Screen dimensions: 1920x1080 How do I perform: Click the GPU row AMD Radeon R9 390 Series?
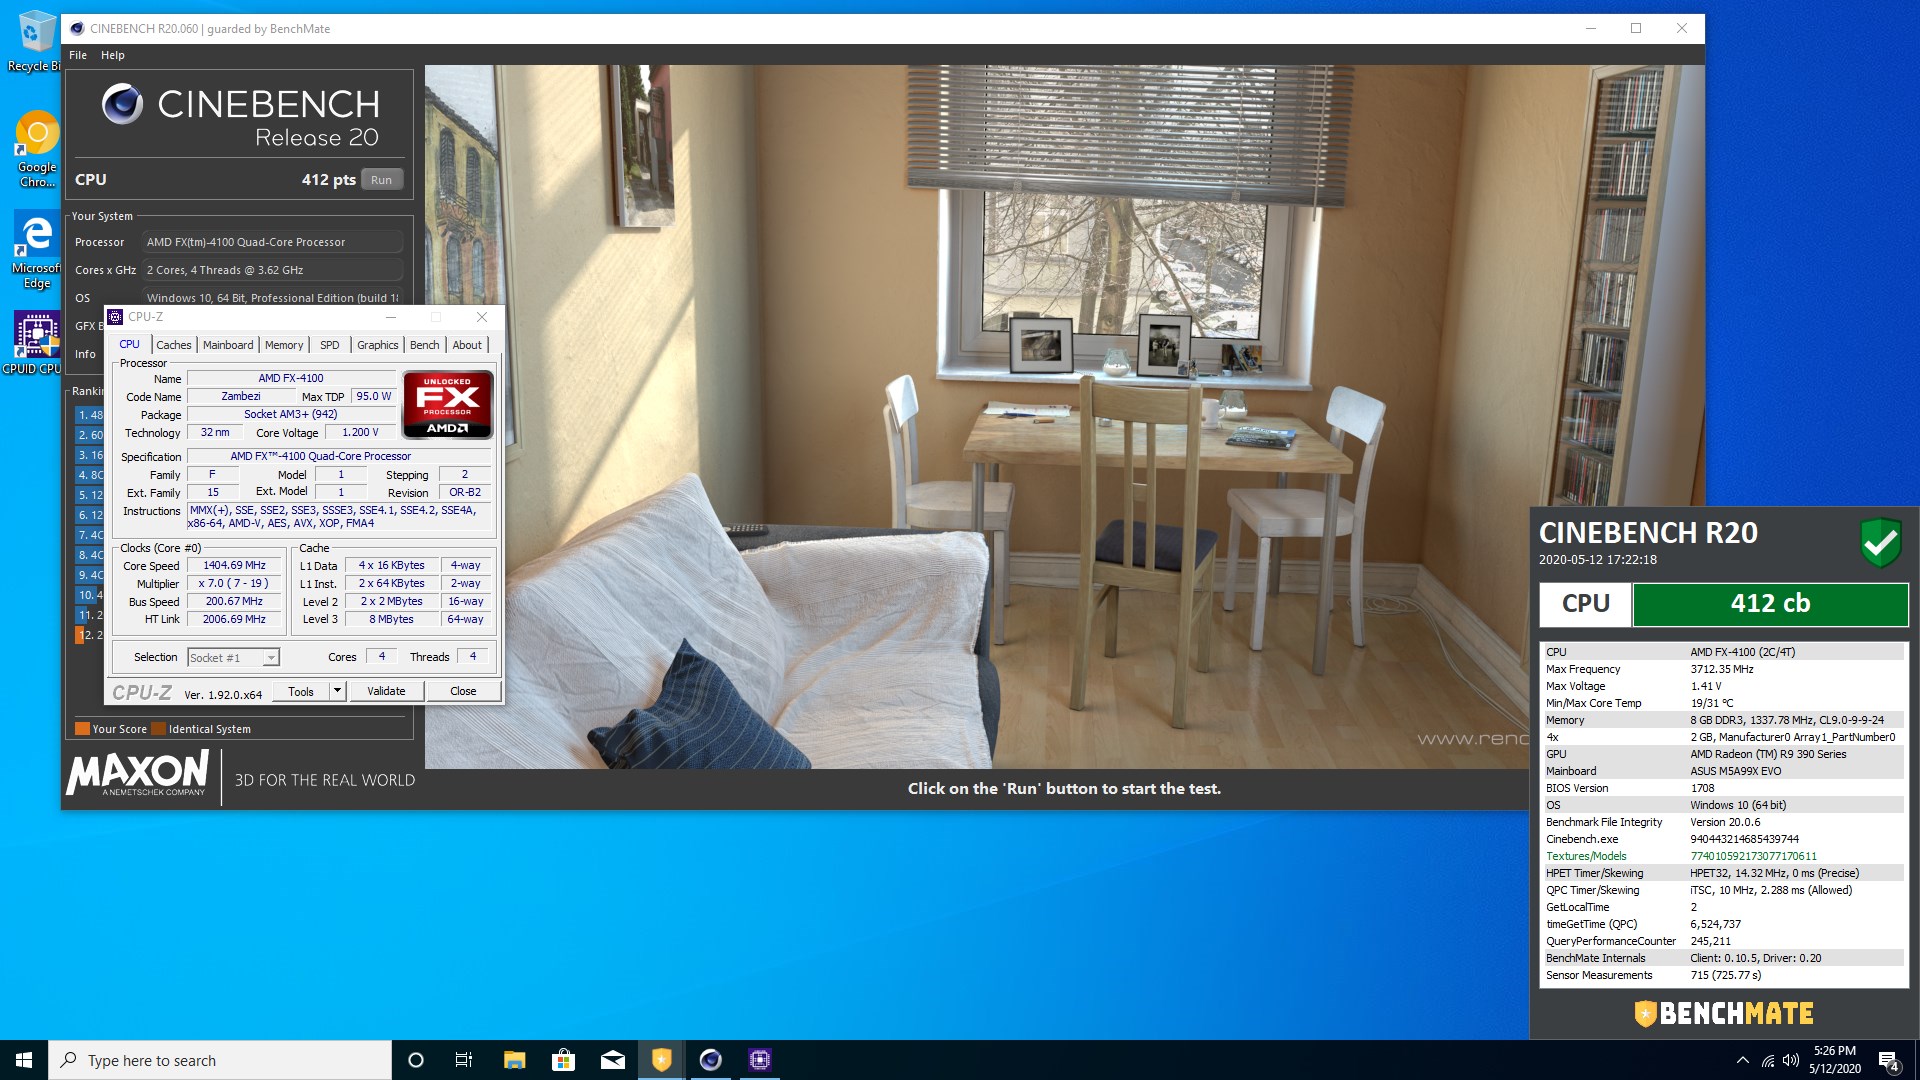click(1724, 754)
